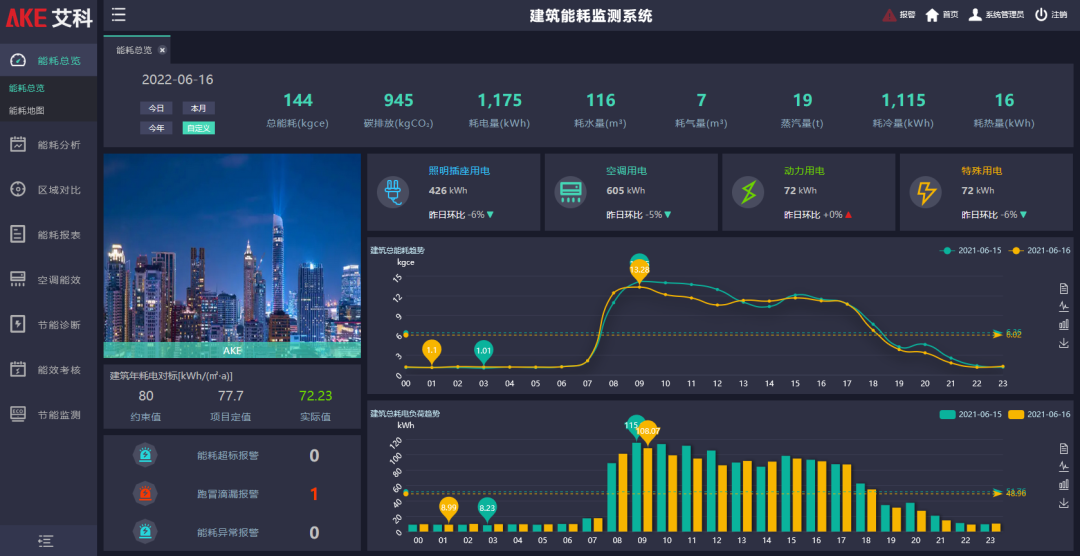This screenshot has width=1080, height=556.
Task: Toggle 2021-06-15 legend in load bar chart
Action: [x=970, y=414]
